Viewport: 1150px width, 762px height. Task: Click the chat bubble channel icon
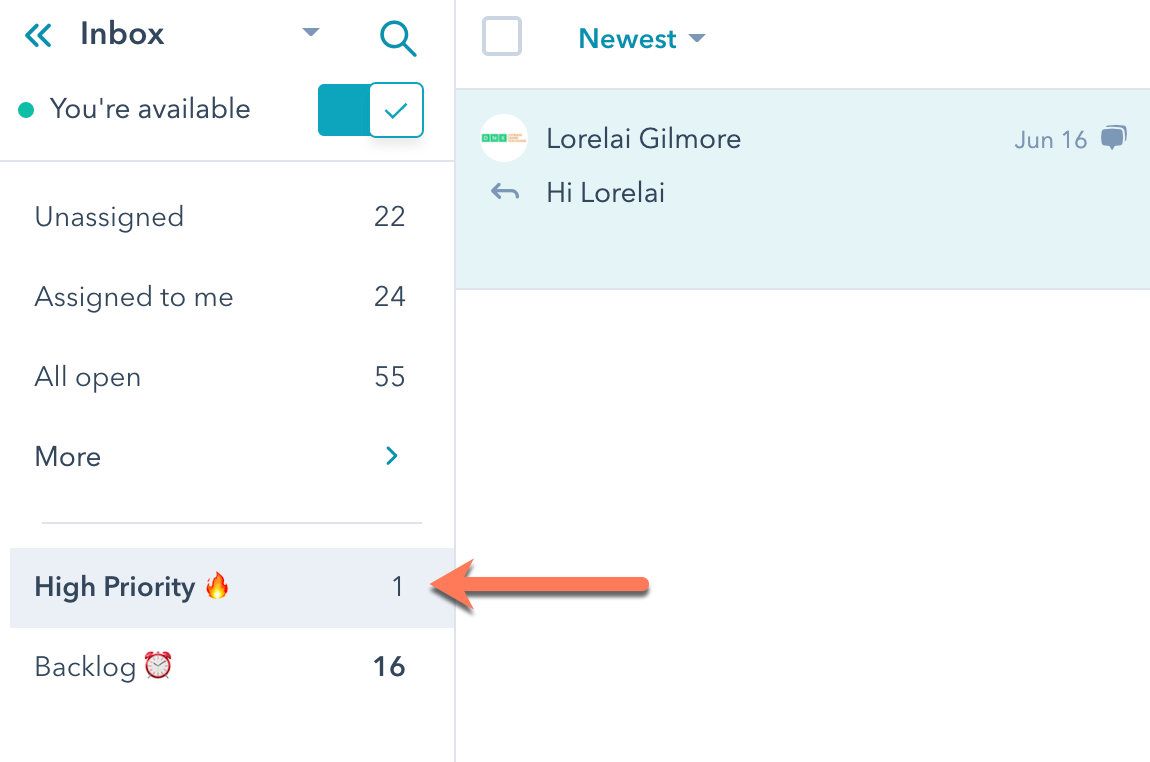pos(1113,139)
